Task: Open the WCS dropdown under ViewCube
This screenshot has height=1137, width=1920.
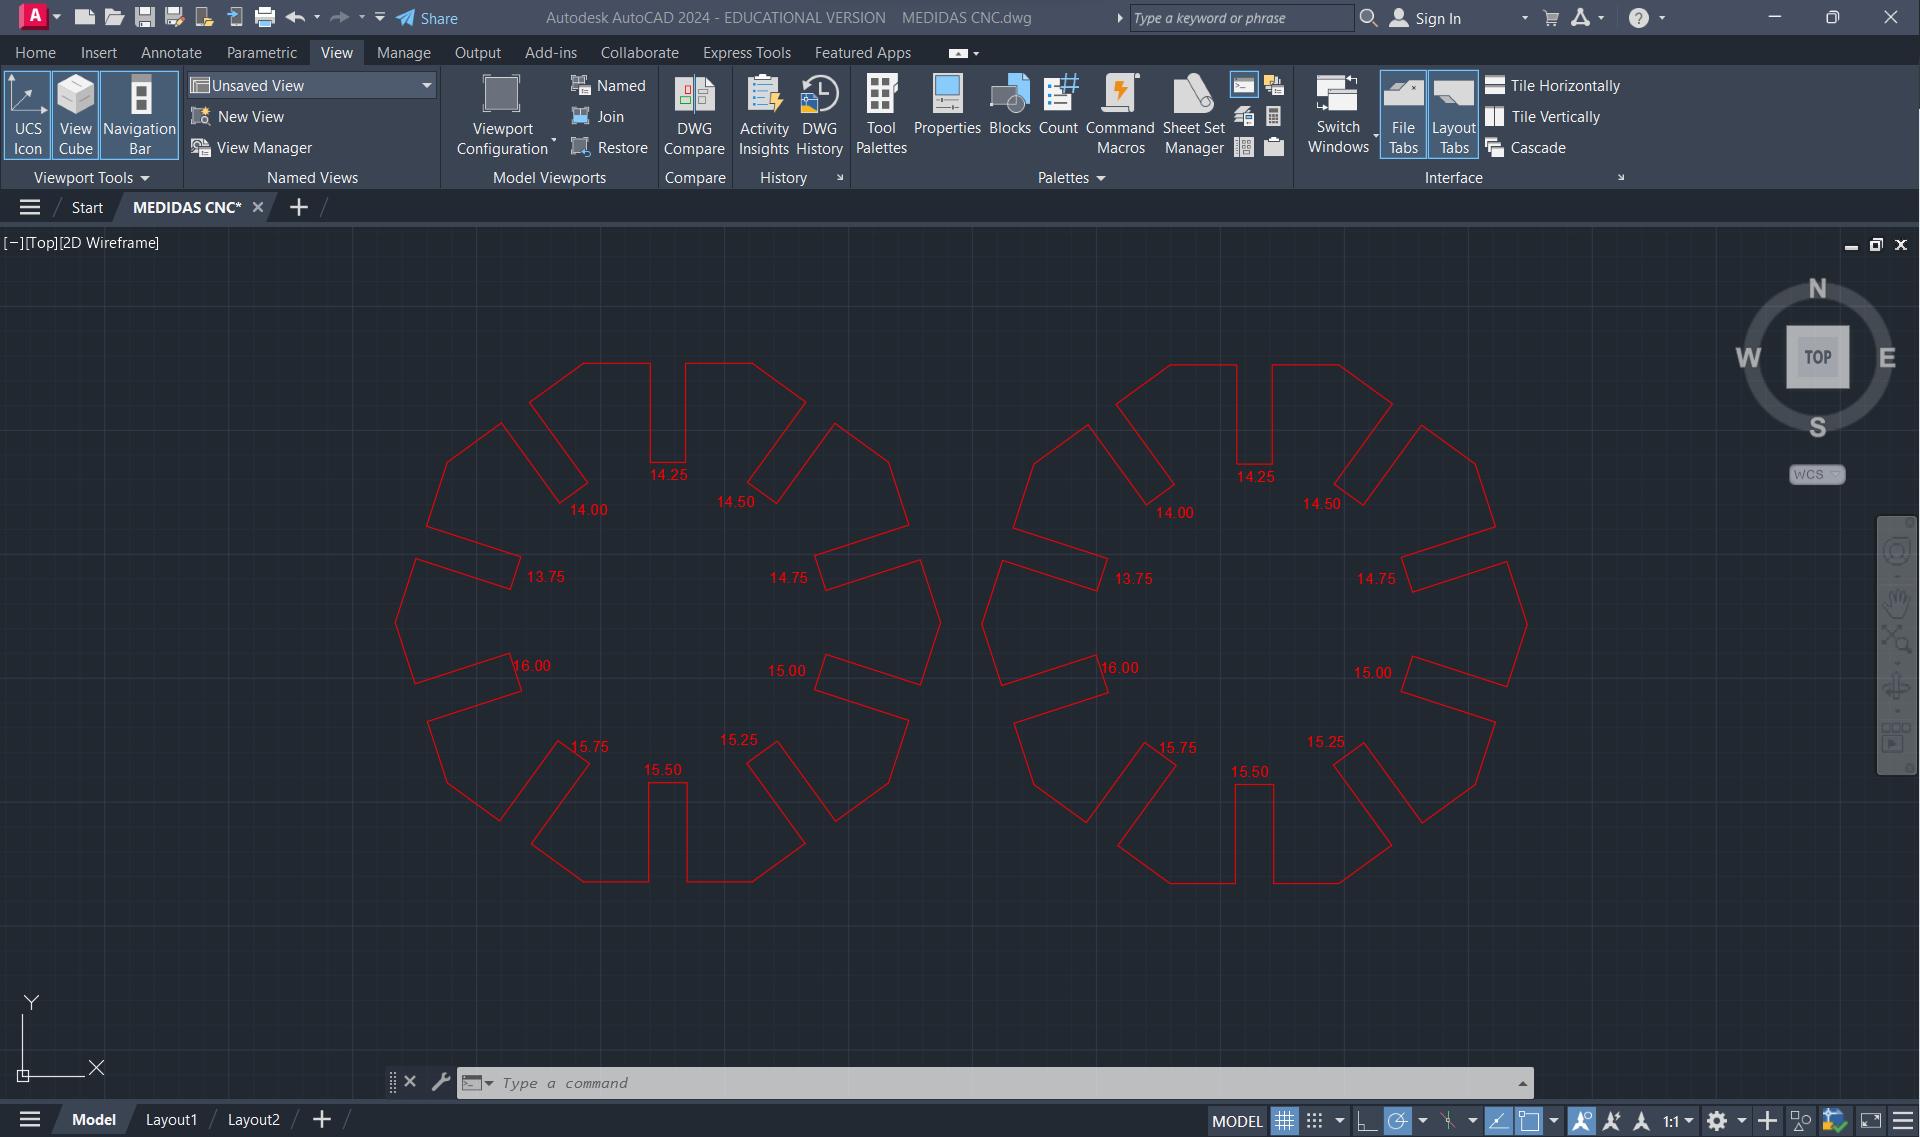Action: click(x=1816, y=474)
